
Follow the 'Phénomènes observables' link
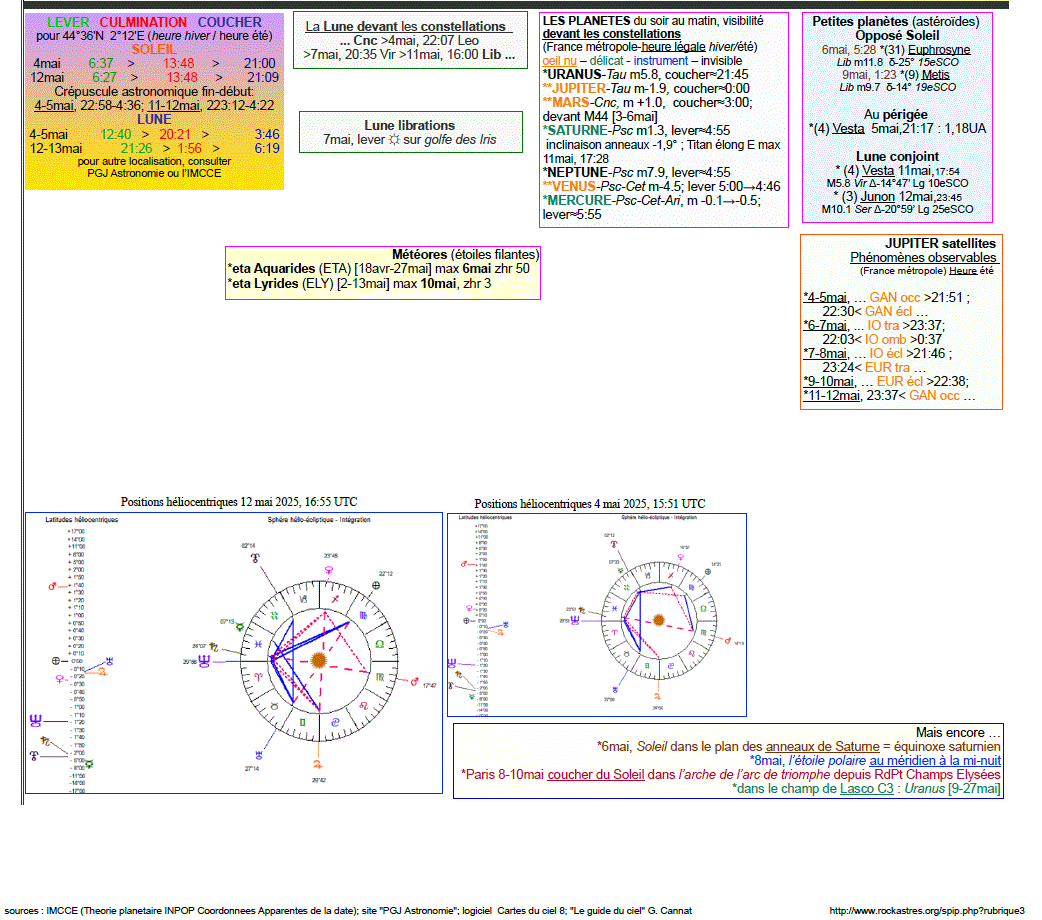click(923, 257)
